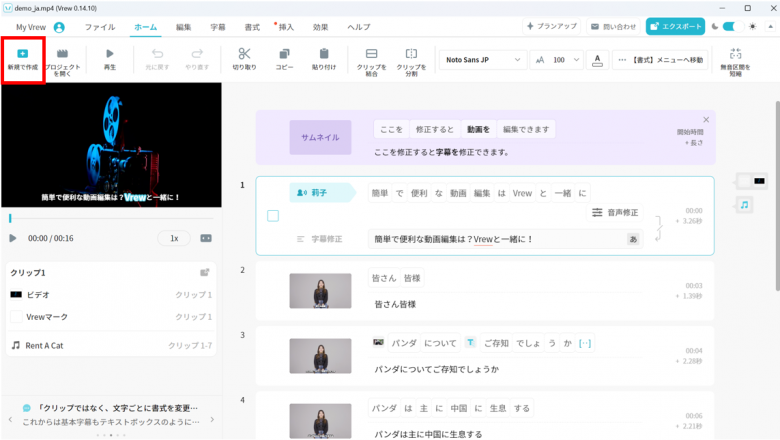The height and width of the screenshot is (440, 780).
Task: Select the Rent A Cat audio row
Action: pyautogui.click(x=111, y=345)
